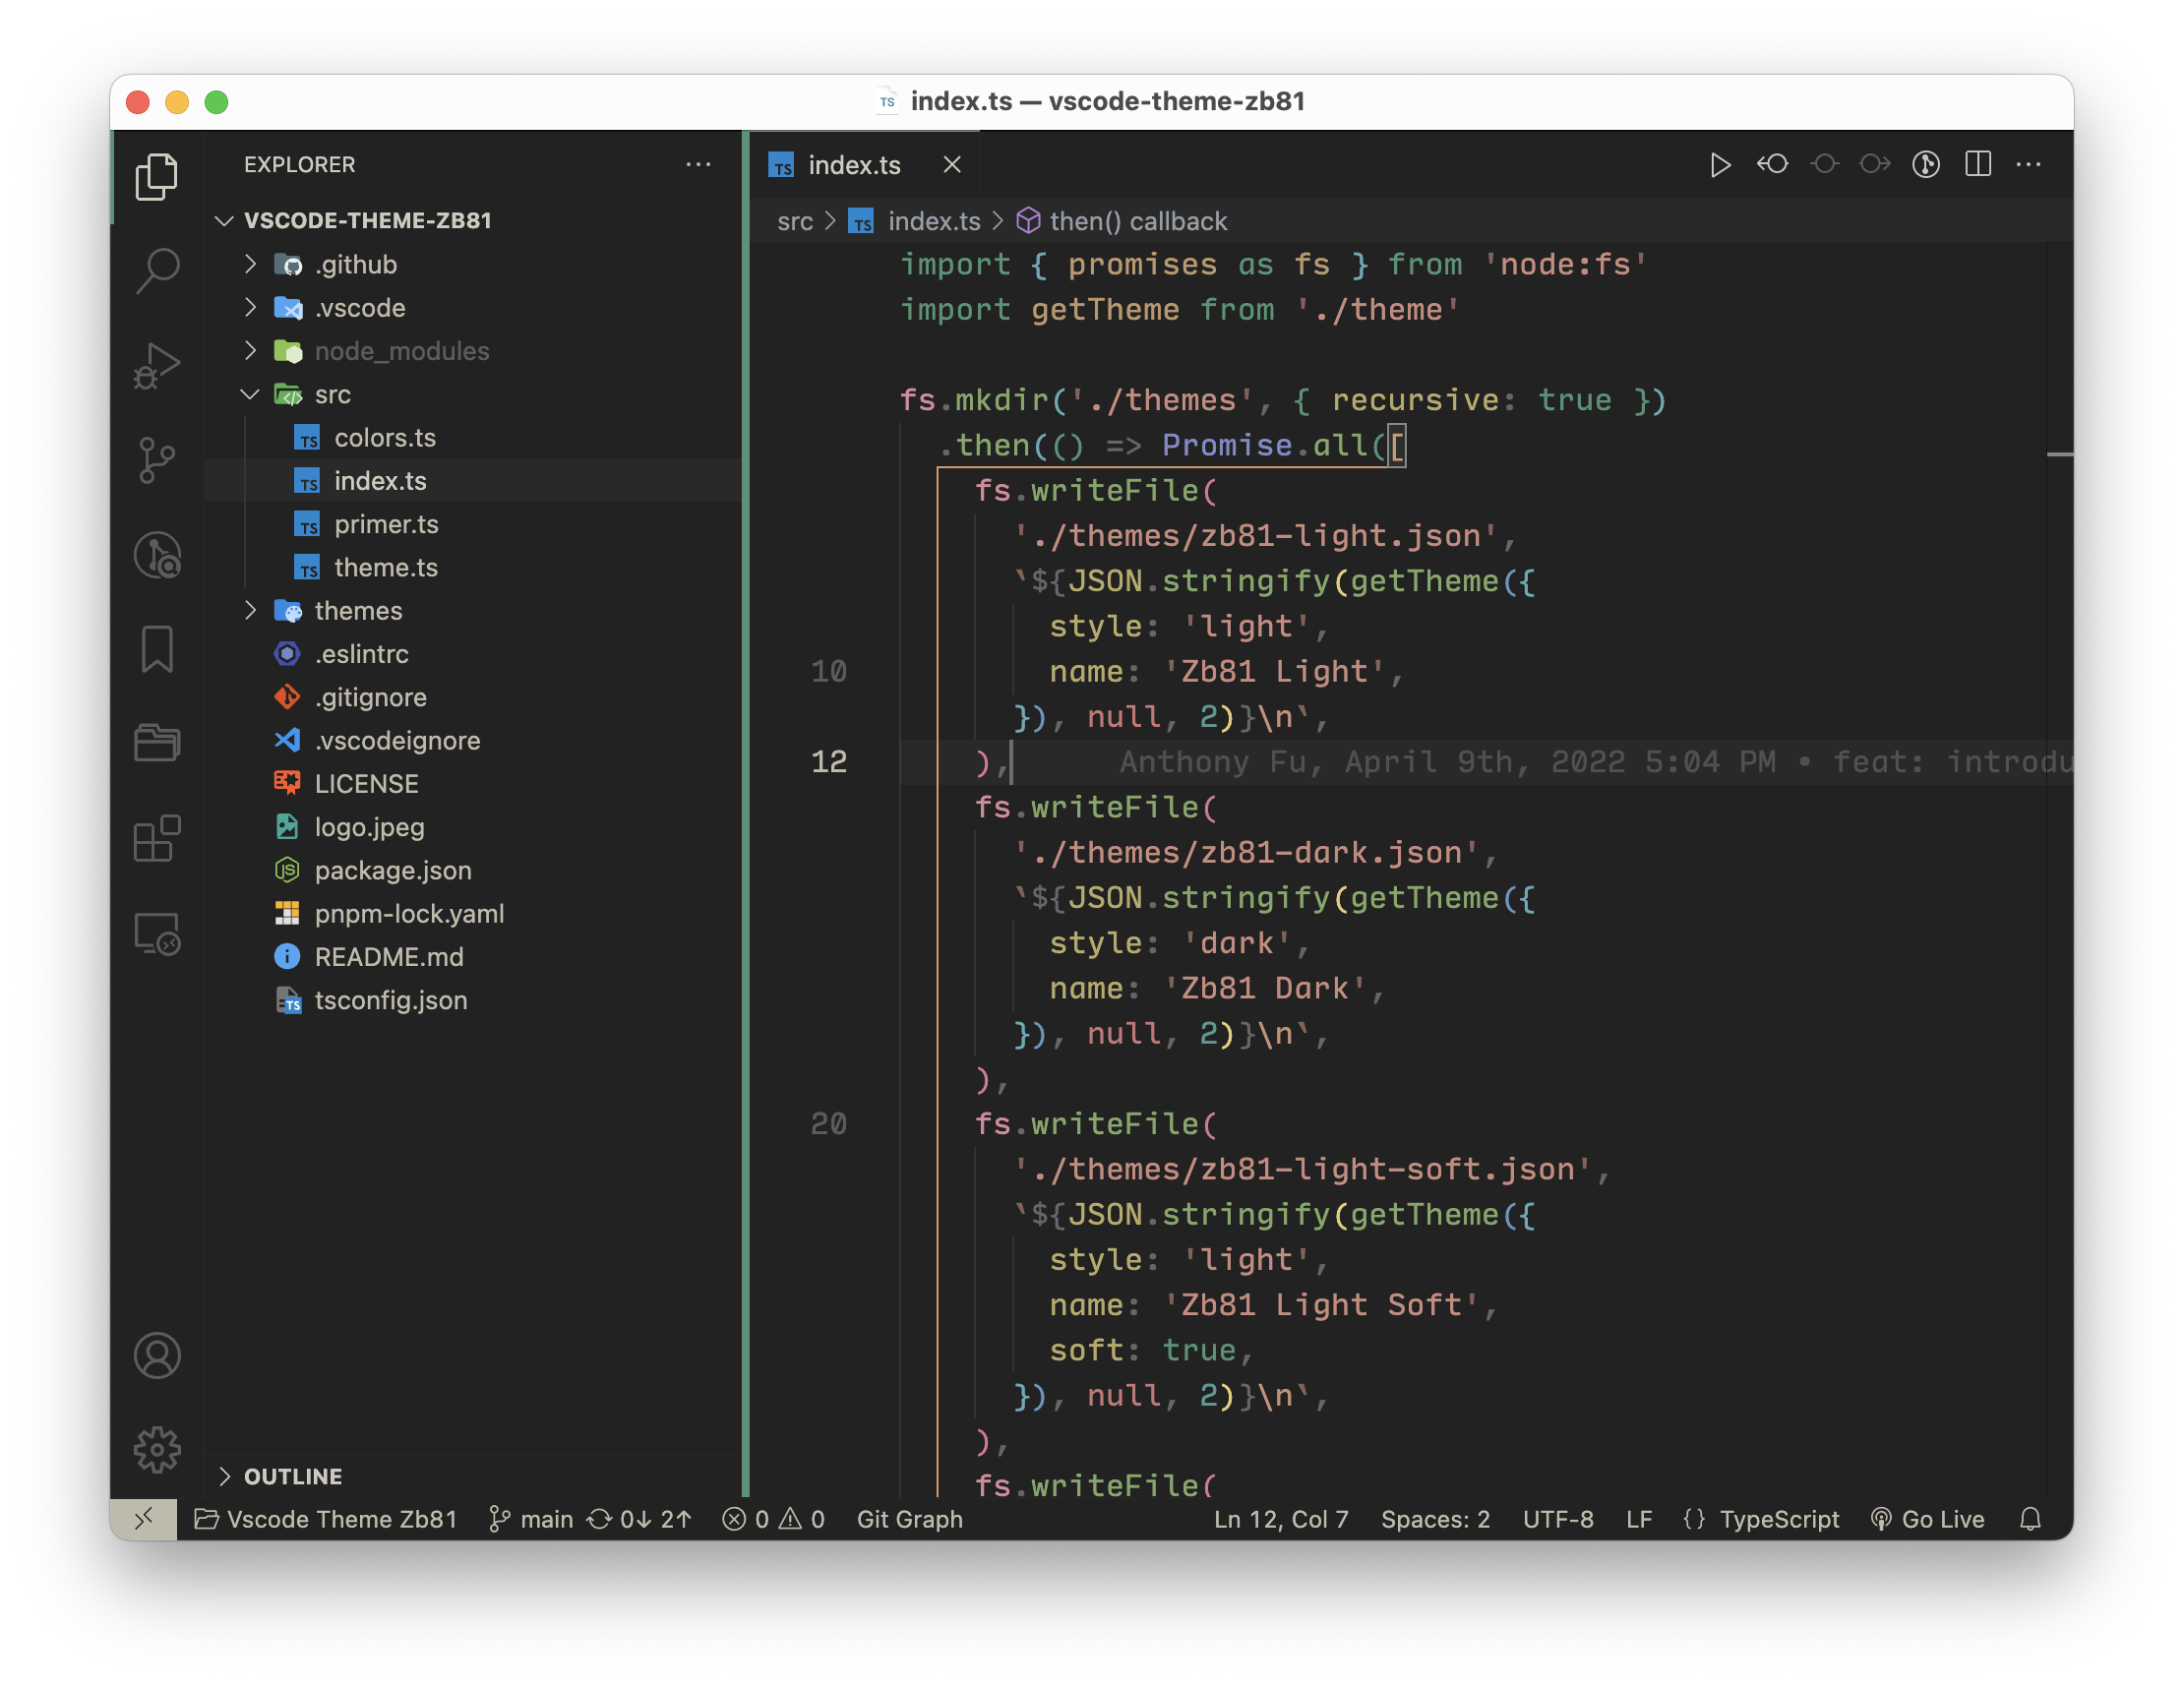
Task: Expand the node_modules folder
Action: click(473, 351)
